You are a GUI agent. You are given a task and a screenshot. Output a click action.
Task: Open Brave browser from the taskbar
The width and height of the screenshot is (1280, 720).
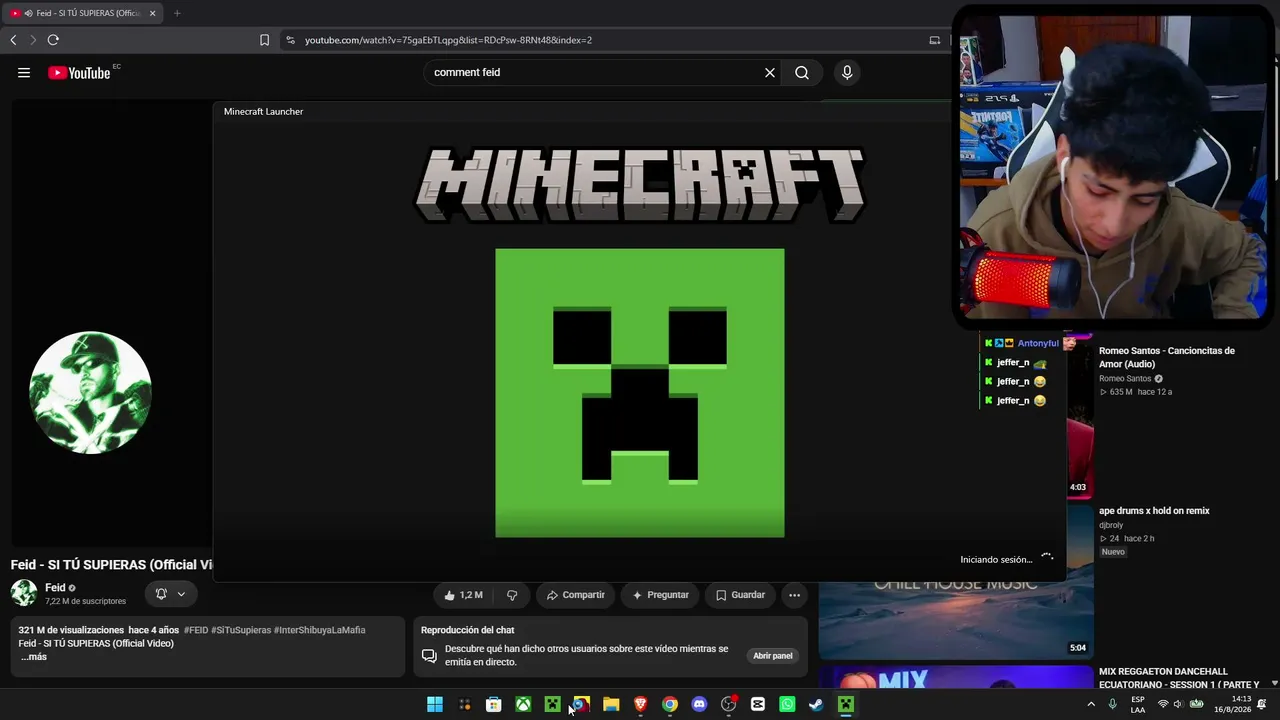coord(640,704)
